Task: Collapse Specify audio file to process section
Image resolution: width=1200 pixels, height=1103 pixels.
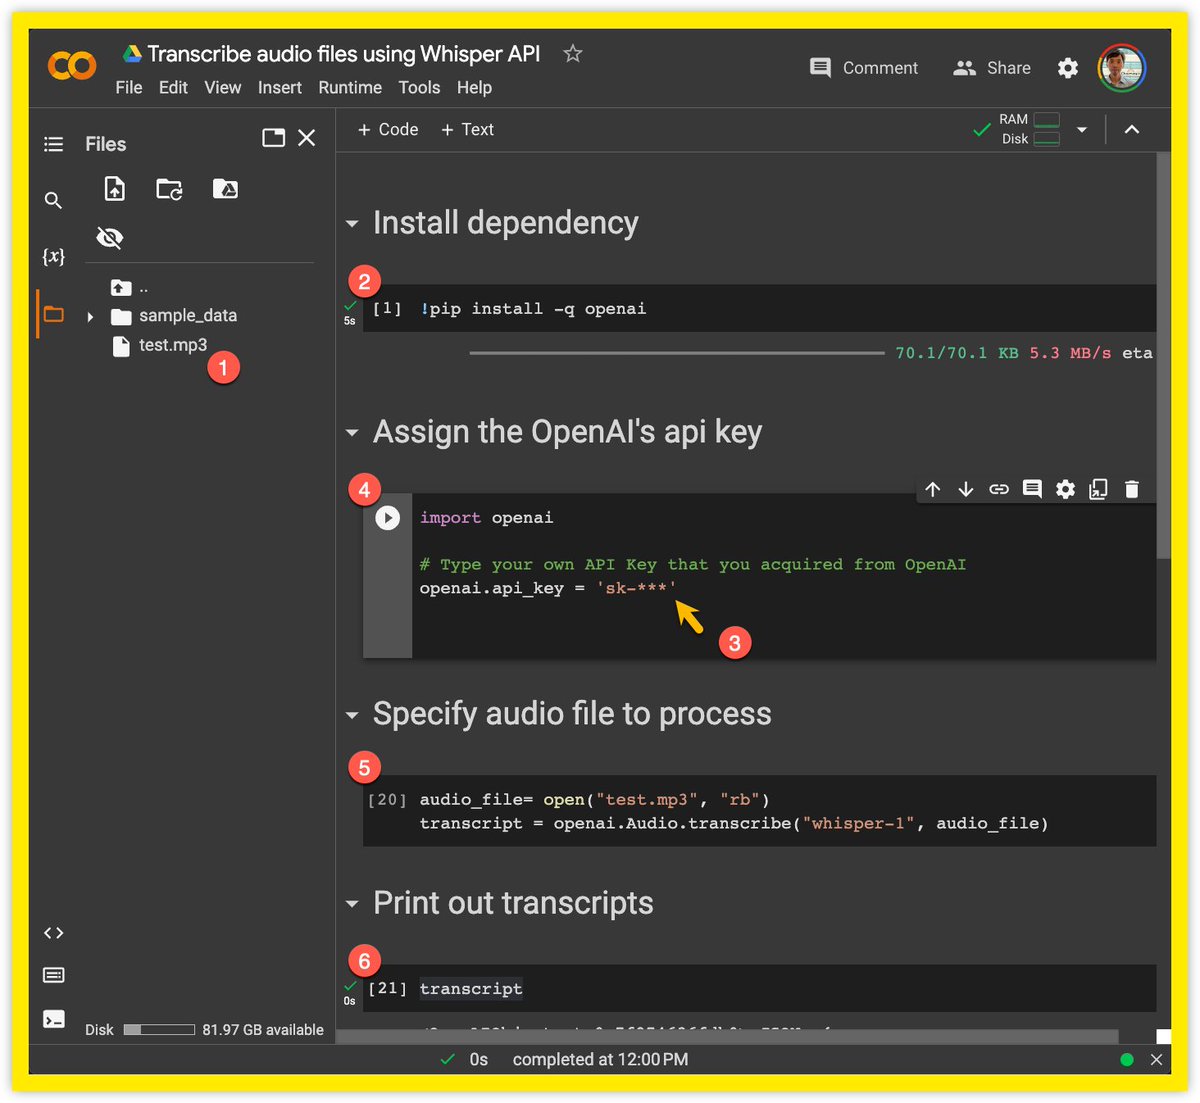Action: click(x=352, y=715)
